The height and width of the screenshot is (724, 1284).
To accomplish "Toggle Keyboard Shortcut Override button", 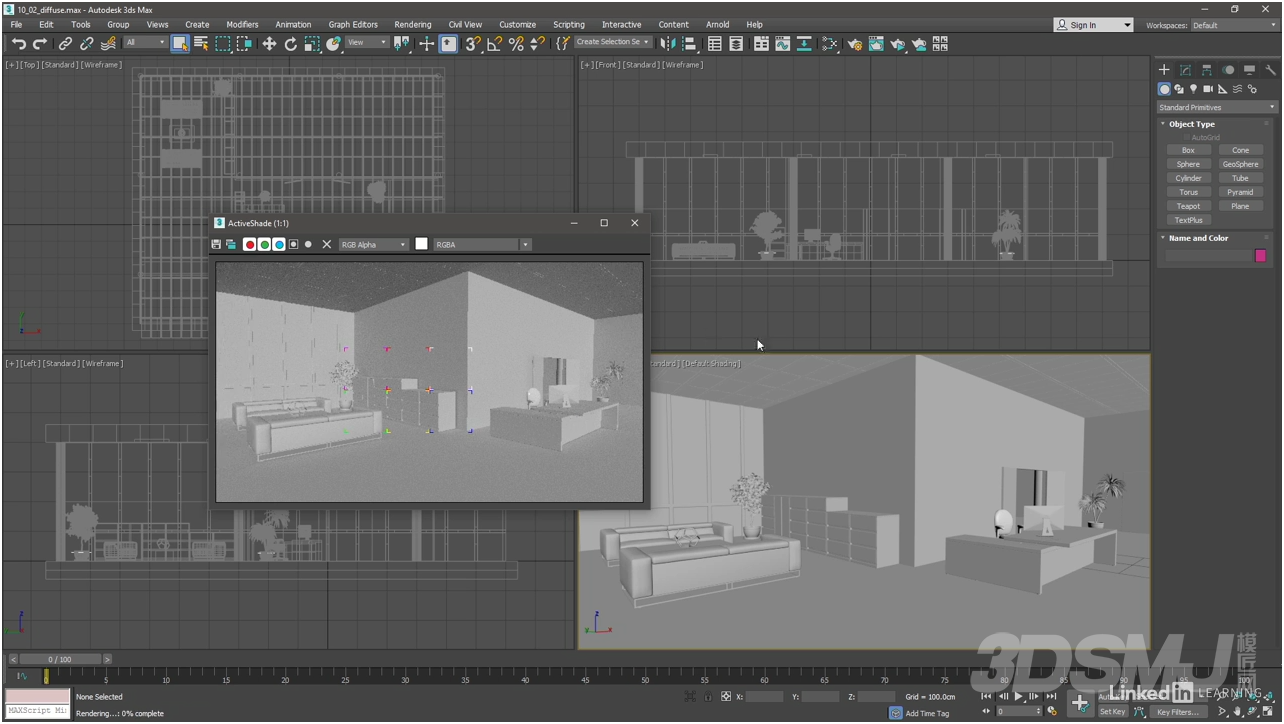I will coord(449,44).
